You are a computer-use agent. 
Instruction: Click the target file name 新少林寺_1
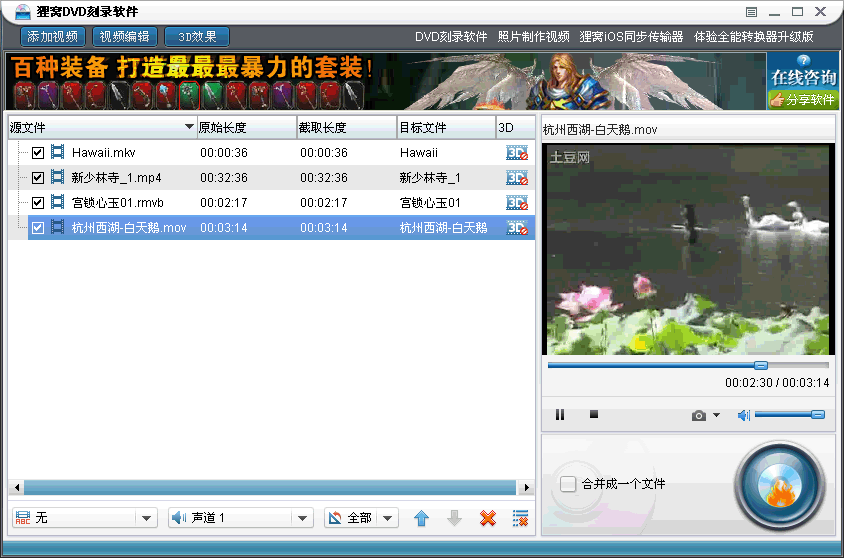pos(430,178)
